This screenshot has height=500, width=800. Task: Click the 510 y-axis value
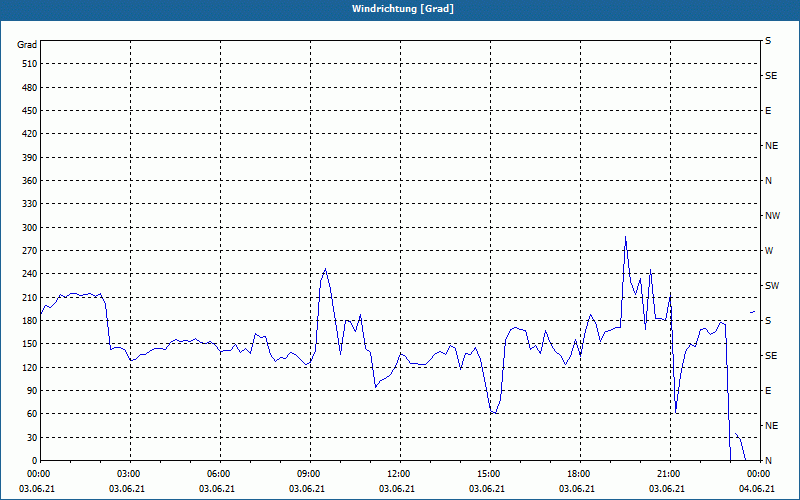[x=30, y=64]
